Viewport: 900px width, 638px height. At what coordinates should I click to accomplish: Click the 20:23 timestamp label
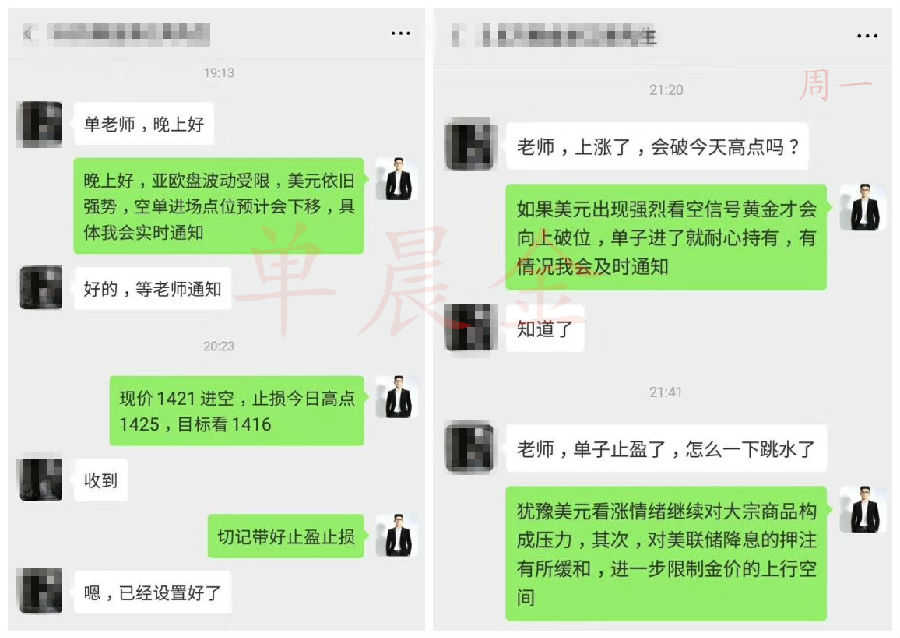219,346
